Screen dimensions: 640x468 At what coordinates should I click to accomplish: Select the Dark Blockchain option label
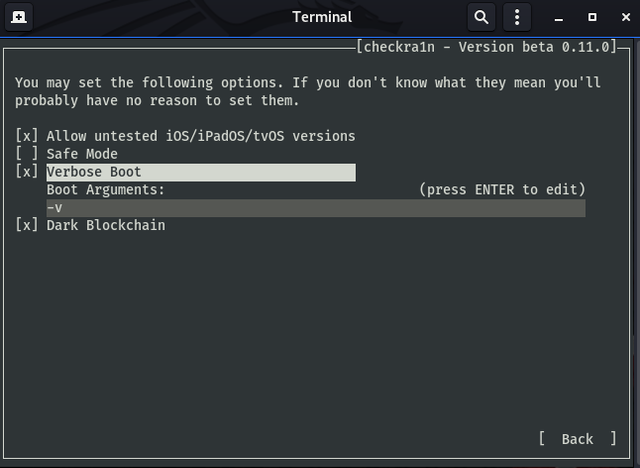point(106,225)
